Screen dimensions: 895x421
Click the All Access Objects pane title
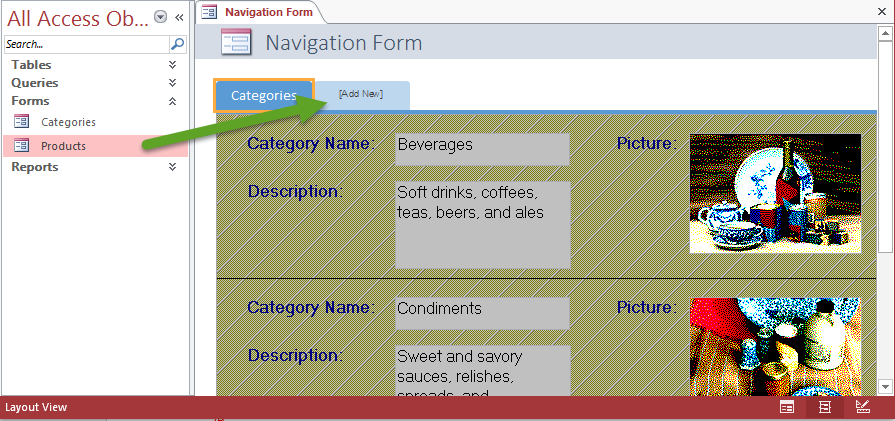[x=78, y=18]
